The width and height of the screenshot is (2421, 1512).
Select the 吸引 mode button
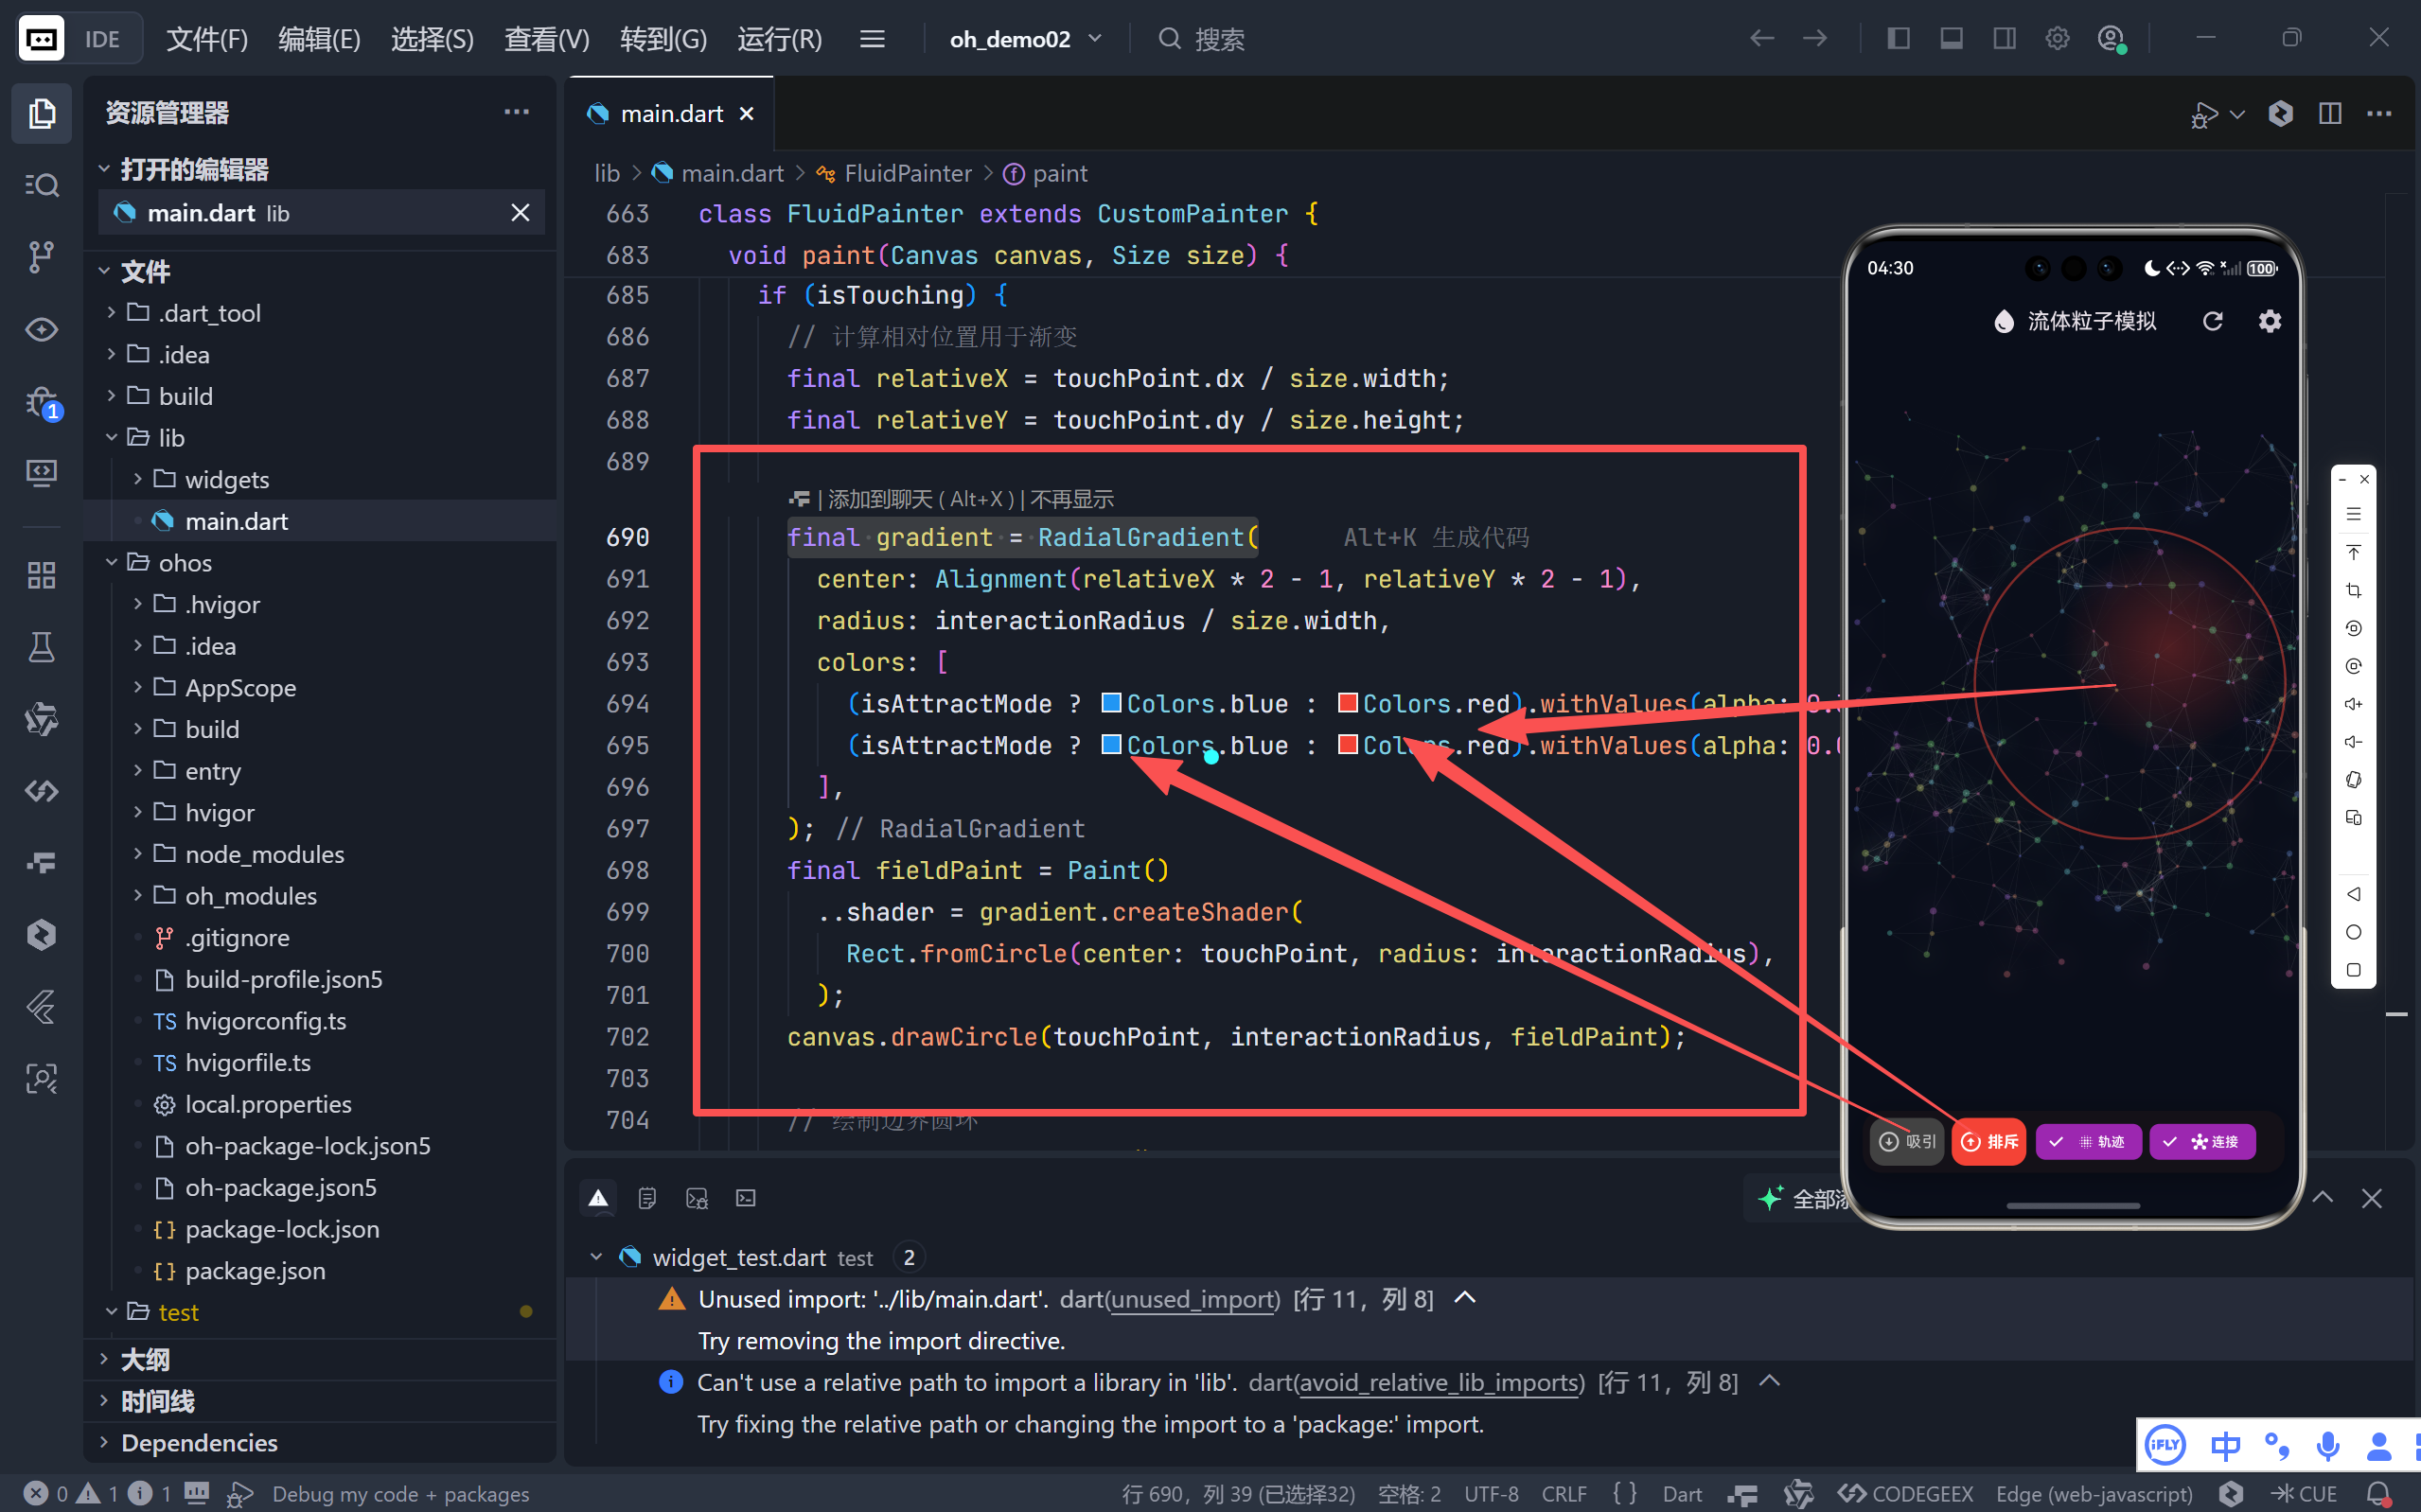click(x=1907, y=1142)
